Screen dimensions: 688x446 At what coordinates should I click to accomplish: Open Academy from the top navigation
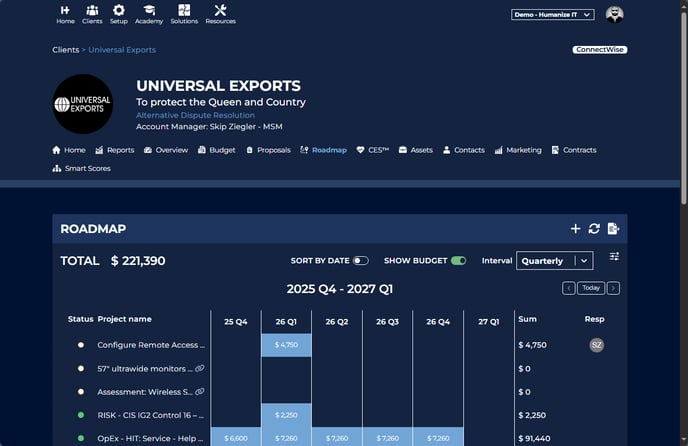(149, 14)
